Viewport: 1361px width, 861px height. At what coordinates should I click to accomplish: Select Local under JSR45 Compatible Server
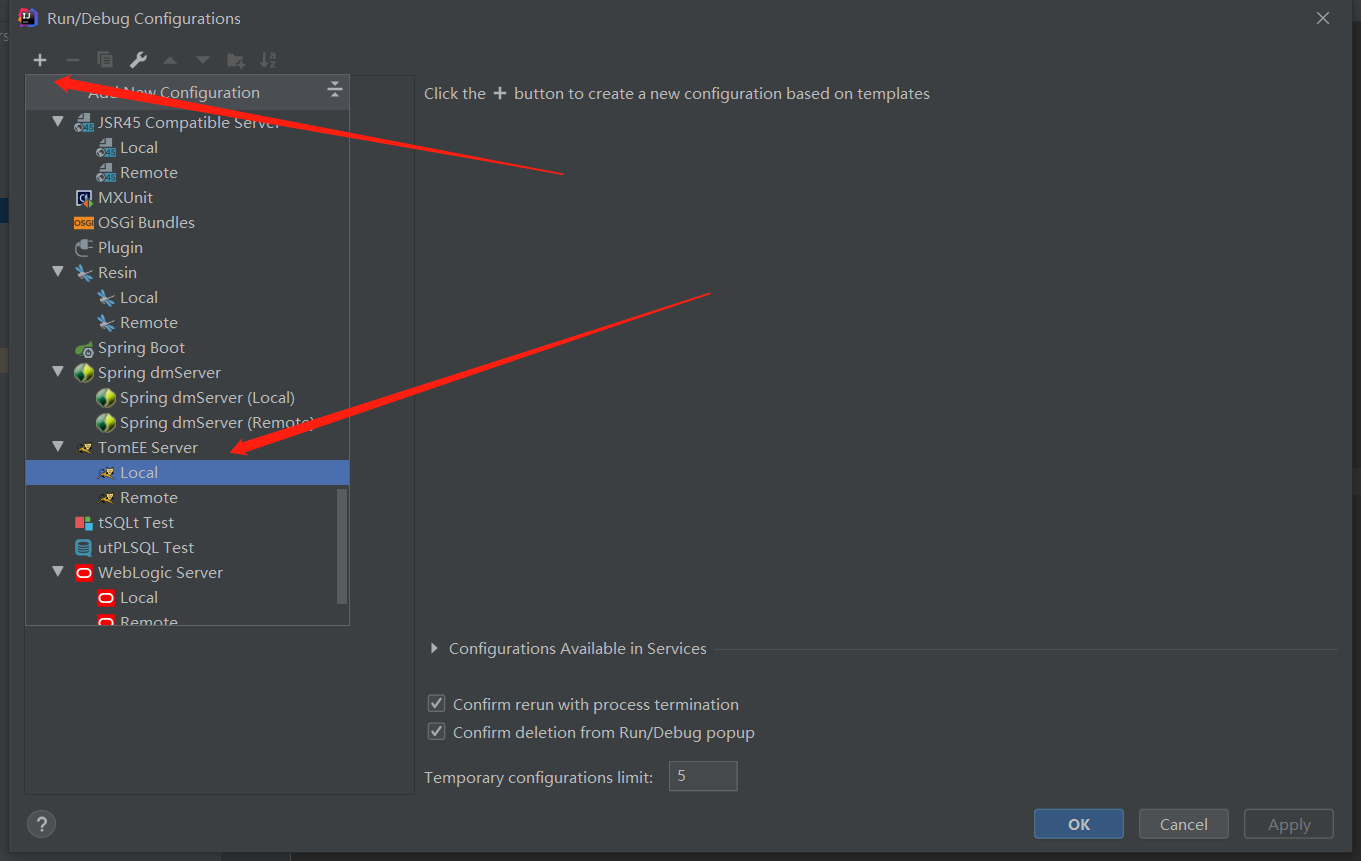(188, 148)
